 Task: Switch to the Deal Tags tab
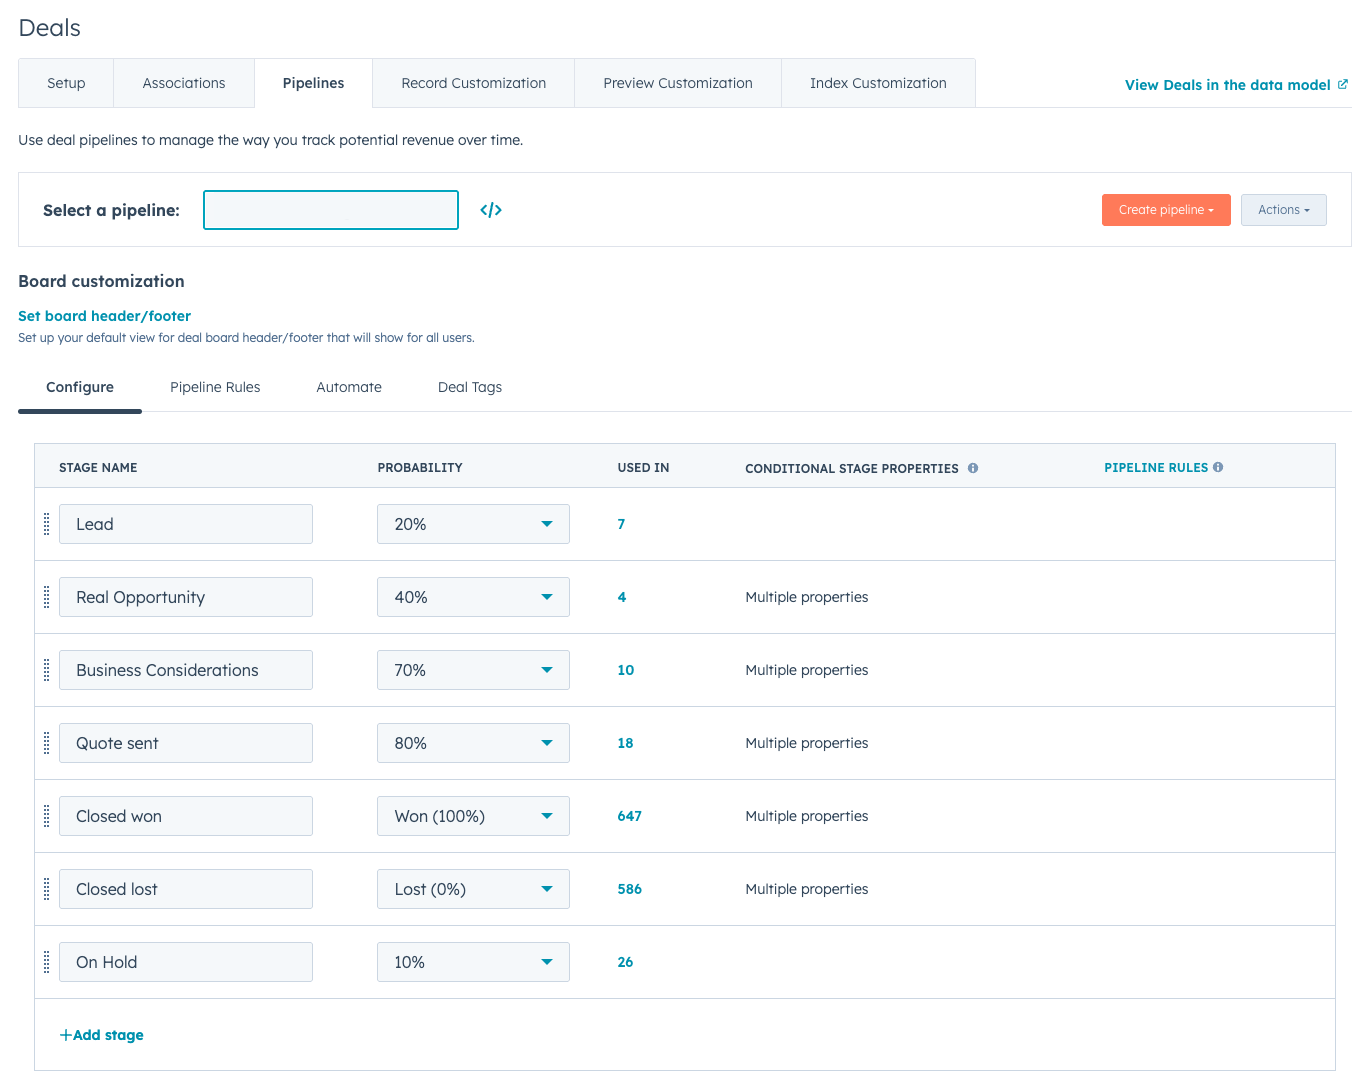470,387
